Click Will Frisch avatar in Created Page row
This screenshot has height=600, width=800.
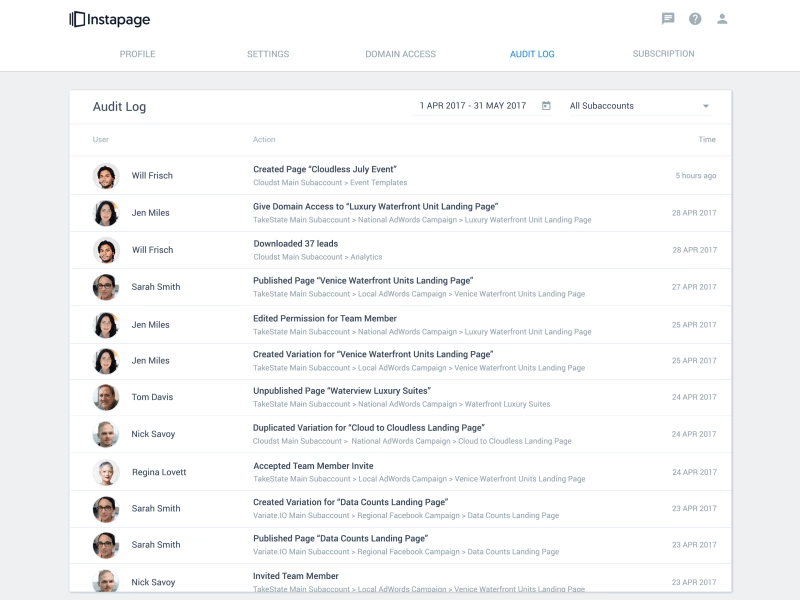pos(106,176)
